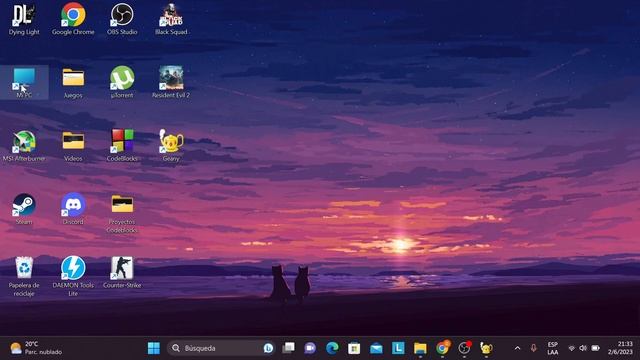Viewport: 640px width, 360px height.
Task: Select the µTorrent desktop shortcut
Action: tap(122, 83)
